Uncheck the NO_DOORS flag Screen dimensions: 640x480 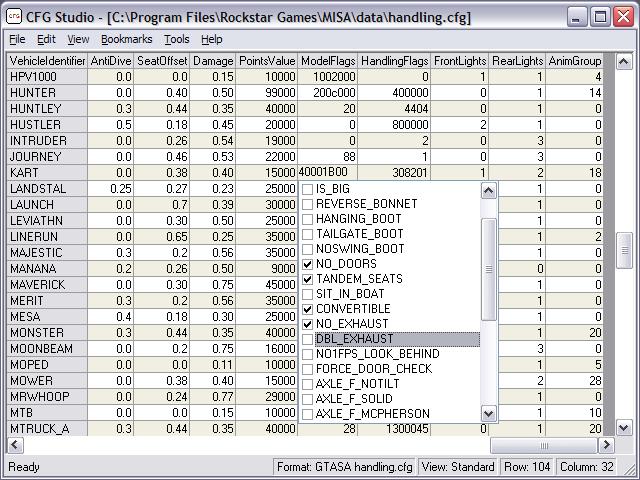pyautogui.click(x=308, y=264)
